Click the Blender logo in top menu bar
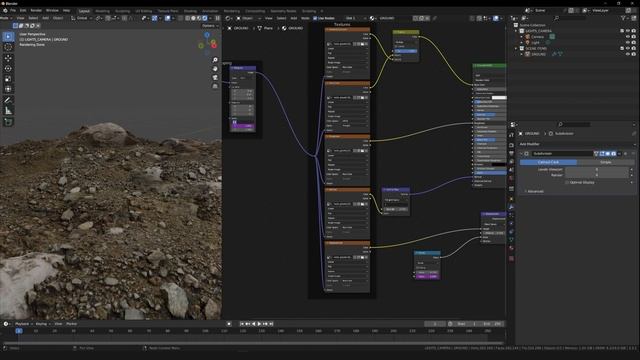640x360 pixels. [5, 11]
